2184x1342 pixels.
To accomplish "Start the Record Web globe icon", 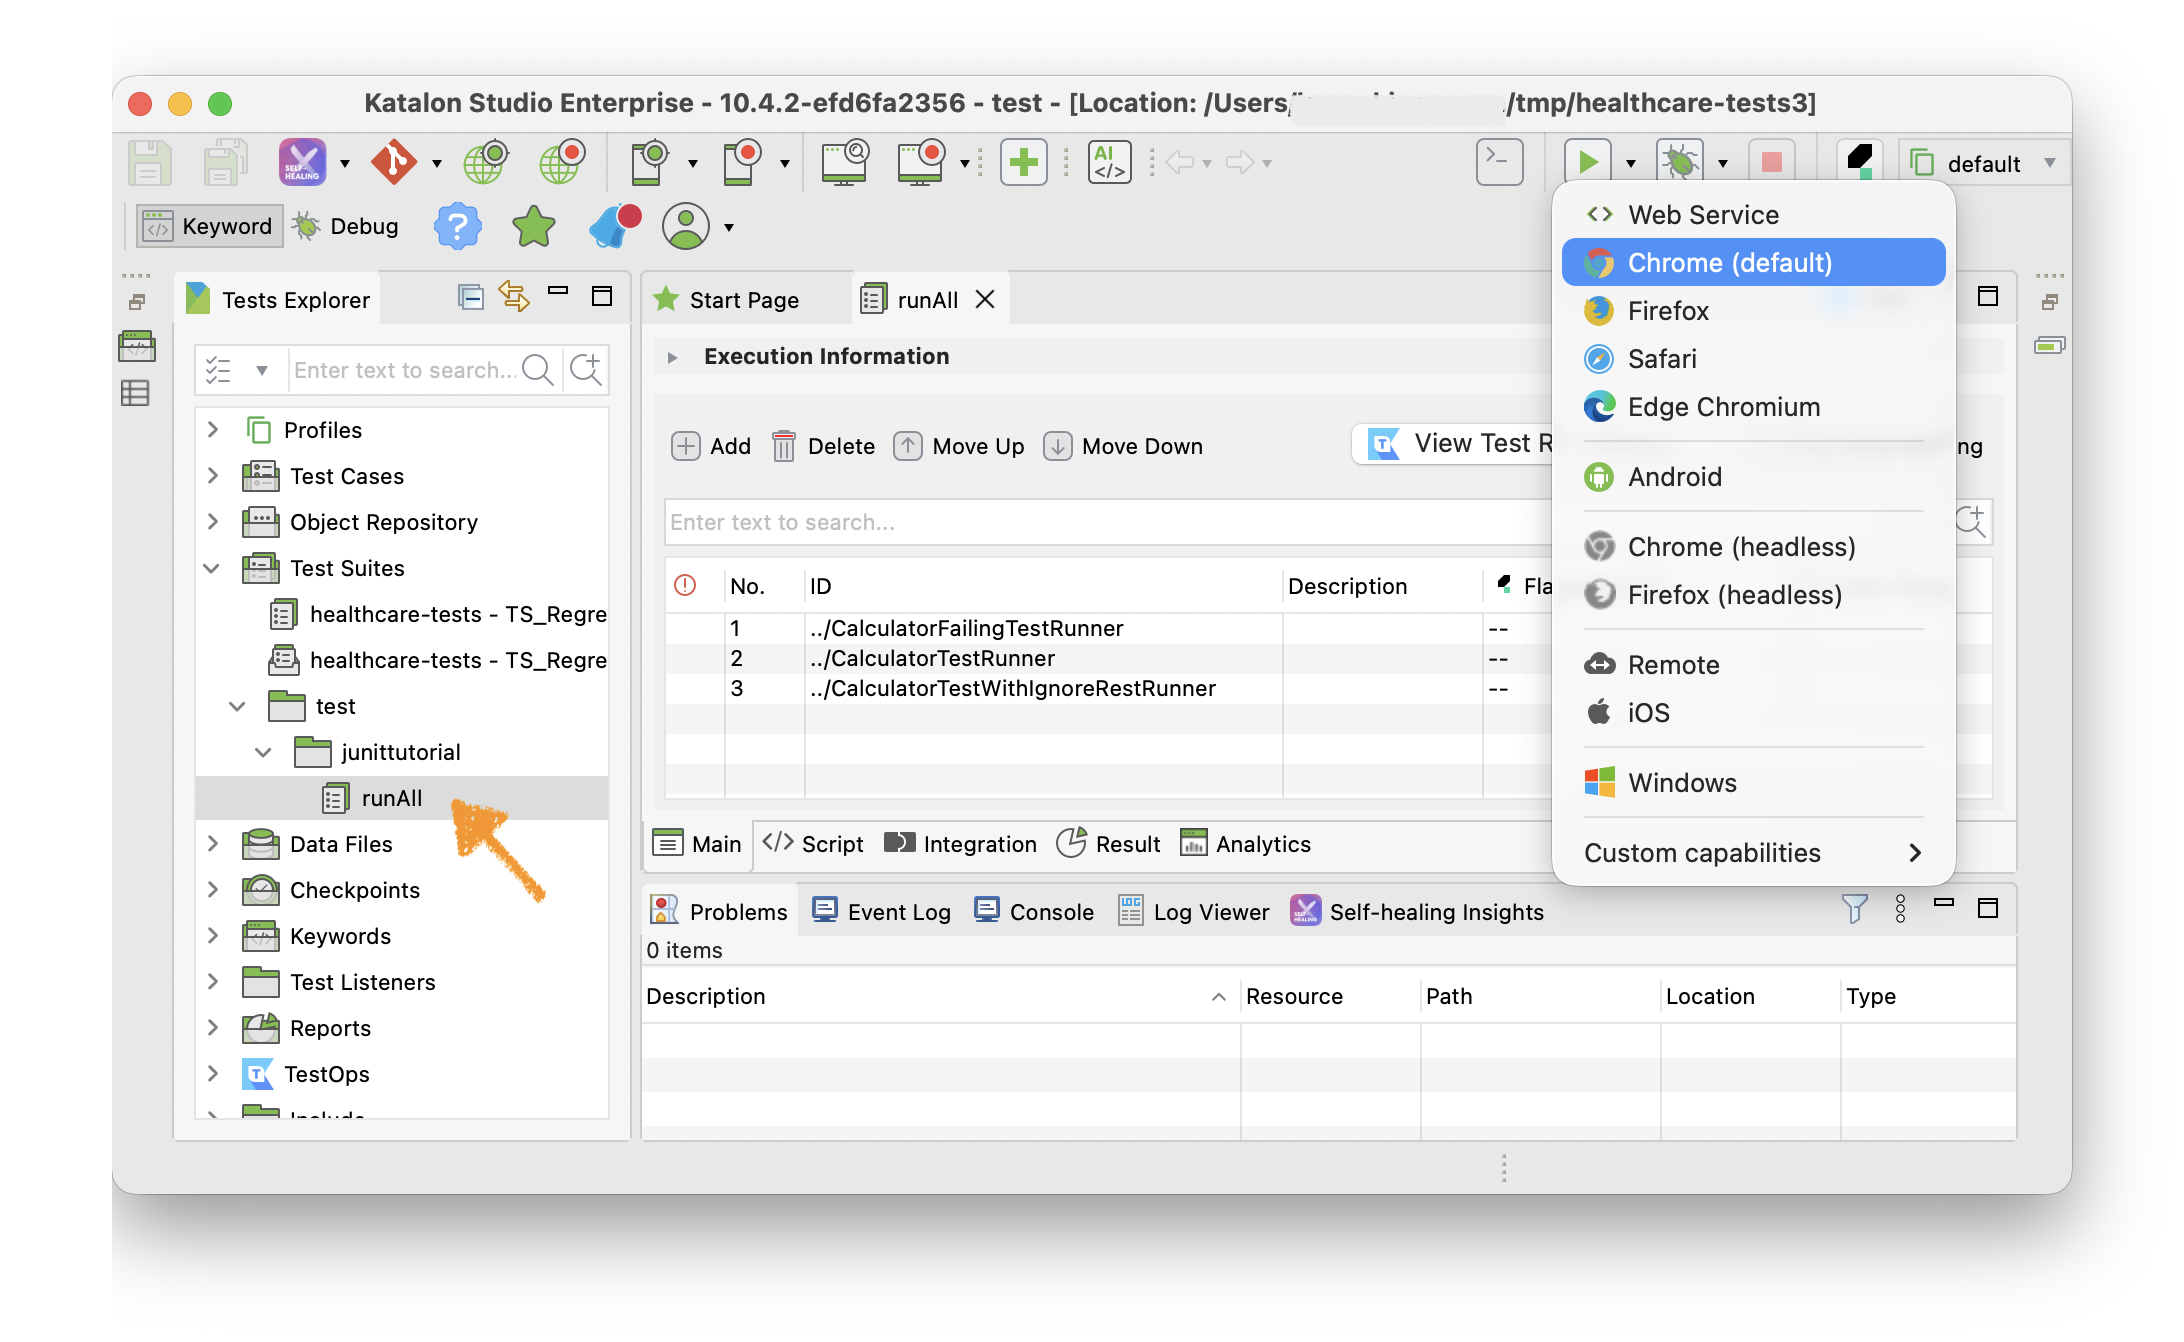I will [x=562, y=162].
